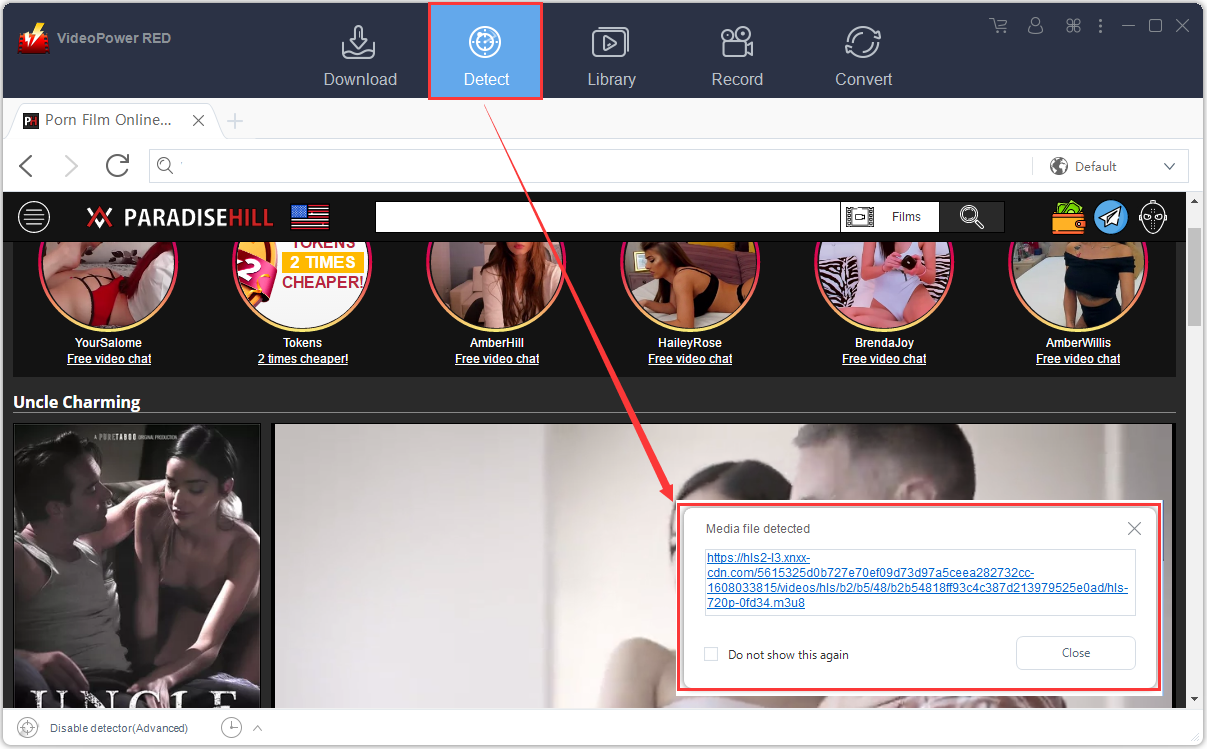Open AmberHill's Free video chat link

coord(497,359)
